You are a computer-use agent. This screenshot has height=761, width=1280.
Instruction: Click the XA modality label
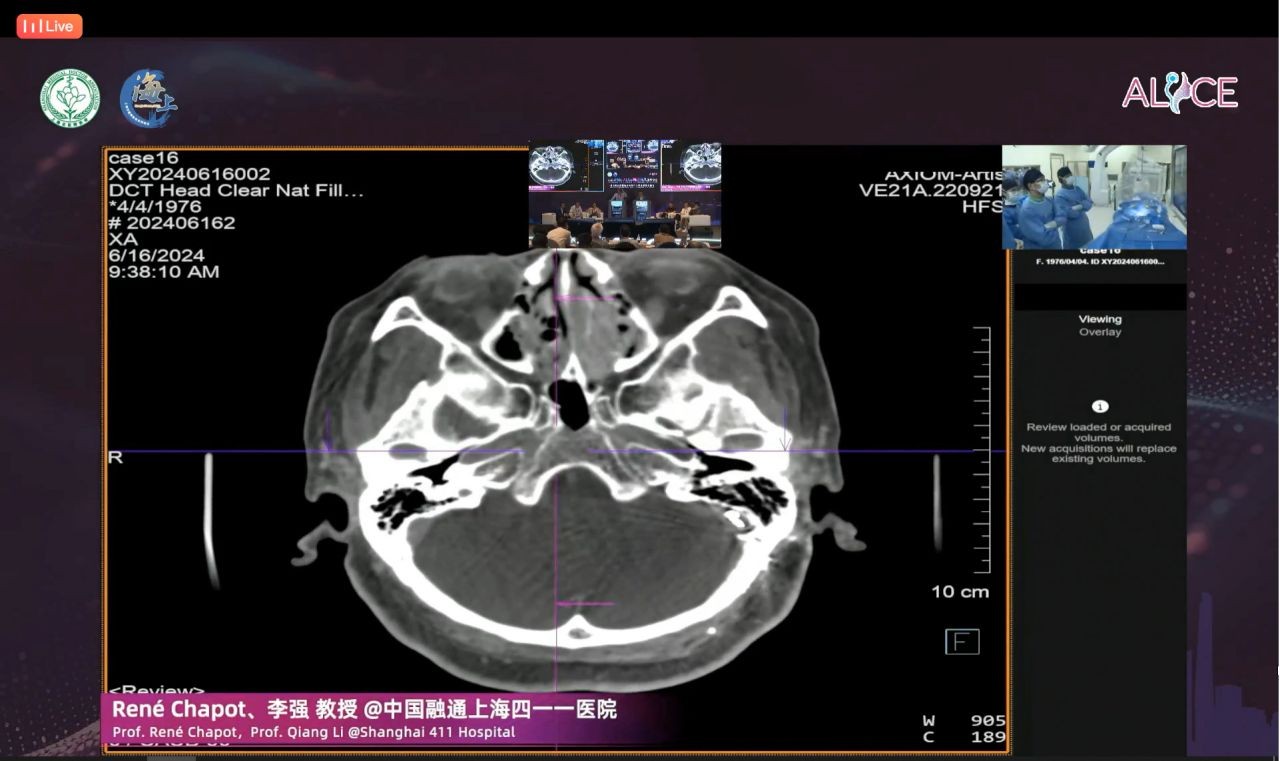pos(123,239)
